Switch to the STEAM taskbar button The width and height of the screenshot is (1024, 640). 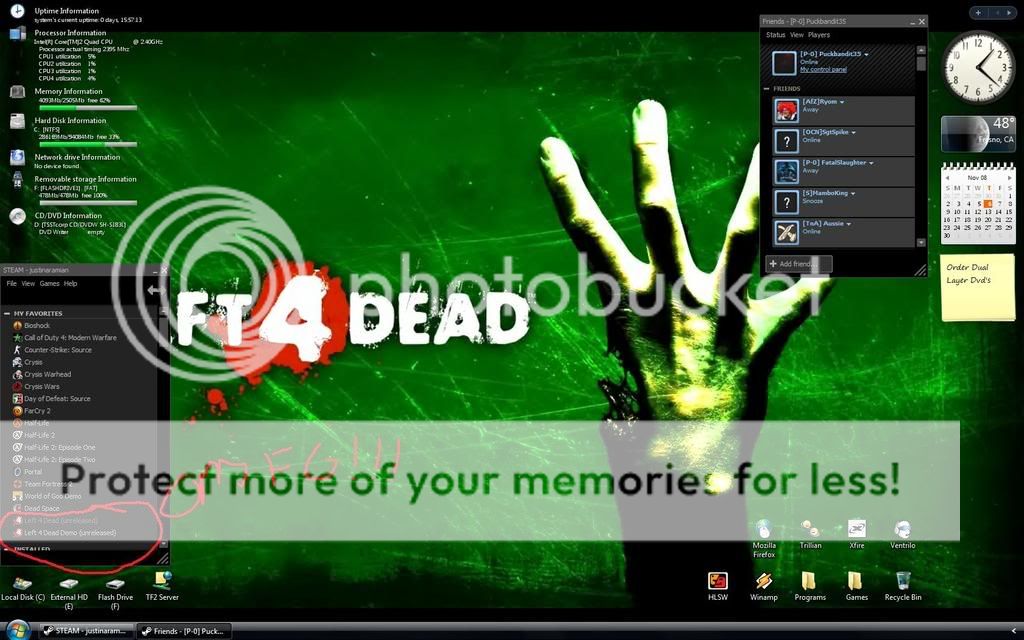point(87,631)
